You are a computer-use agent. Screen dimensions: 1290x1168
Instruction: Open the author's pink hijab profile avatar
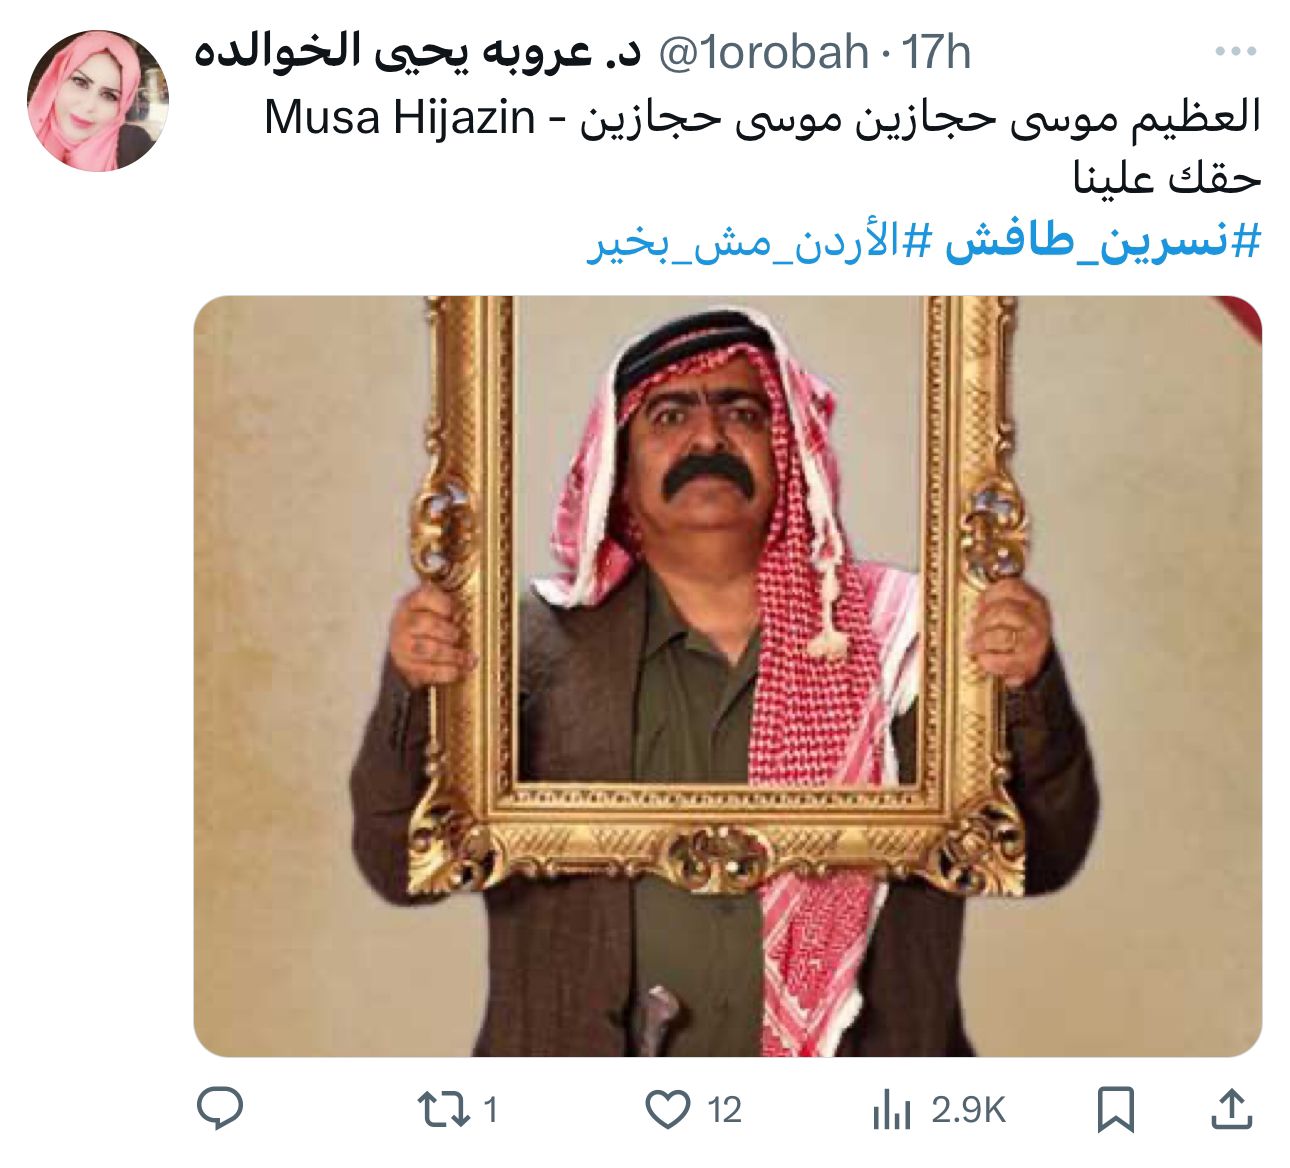coord(97,100)
